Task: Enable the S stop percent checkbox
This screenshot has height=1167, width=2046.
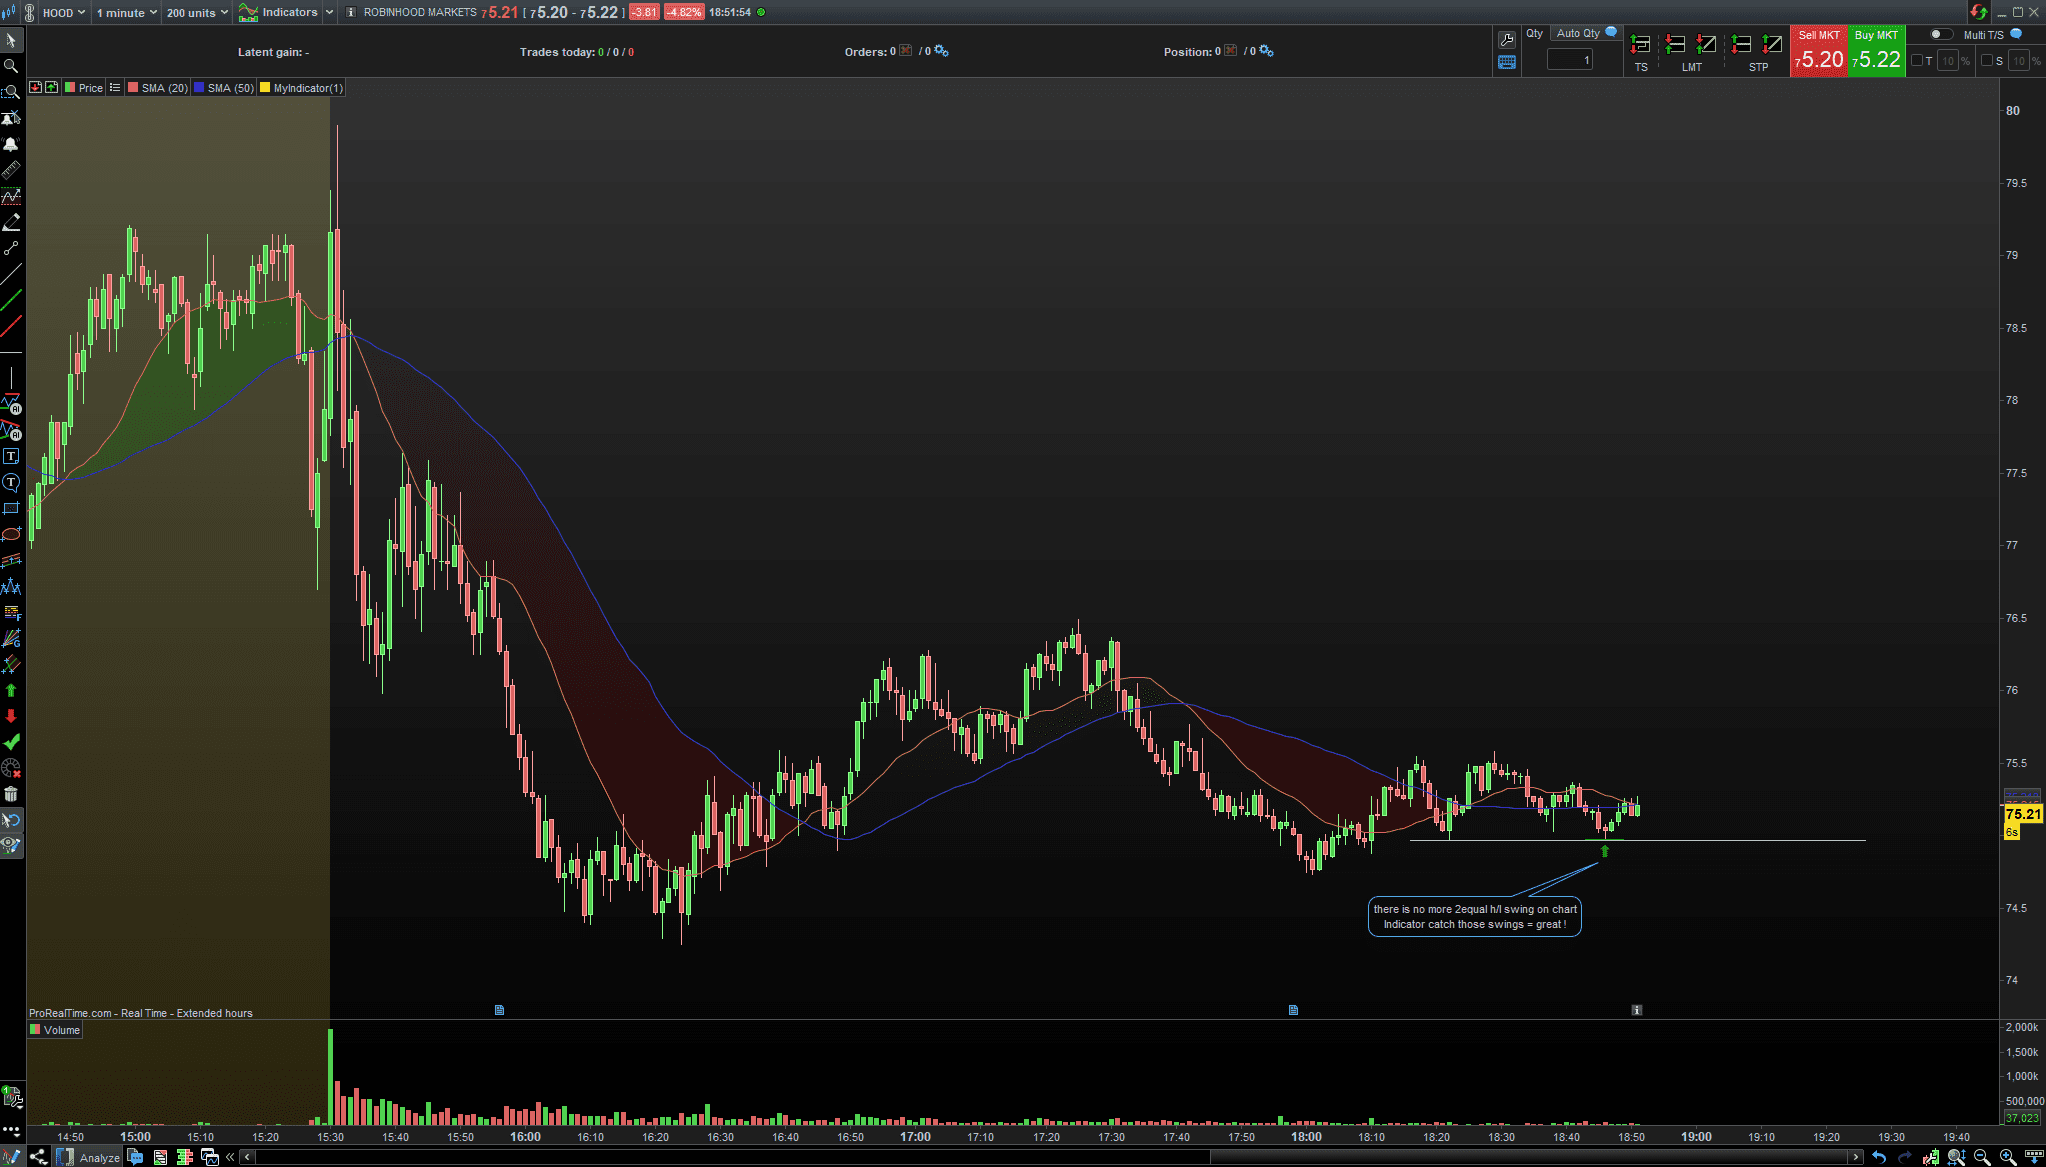Action: coord(1987,61)
